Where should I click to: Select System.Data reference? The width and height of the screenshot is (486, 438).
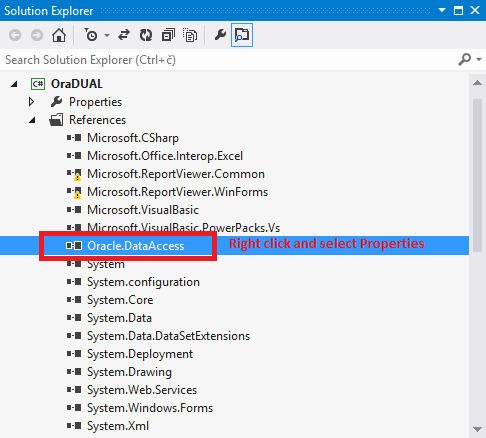coord(119,318)
